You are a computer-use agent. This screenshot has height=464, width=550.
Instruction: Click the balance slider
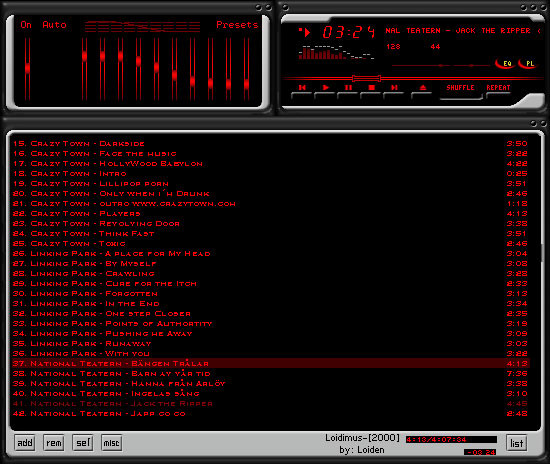[x=471, y=65]
